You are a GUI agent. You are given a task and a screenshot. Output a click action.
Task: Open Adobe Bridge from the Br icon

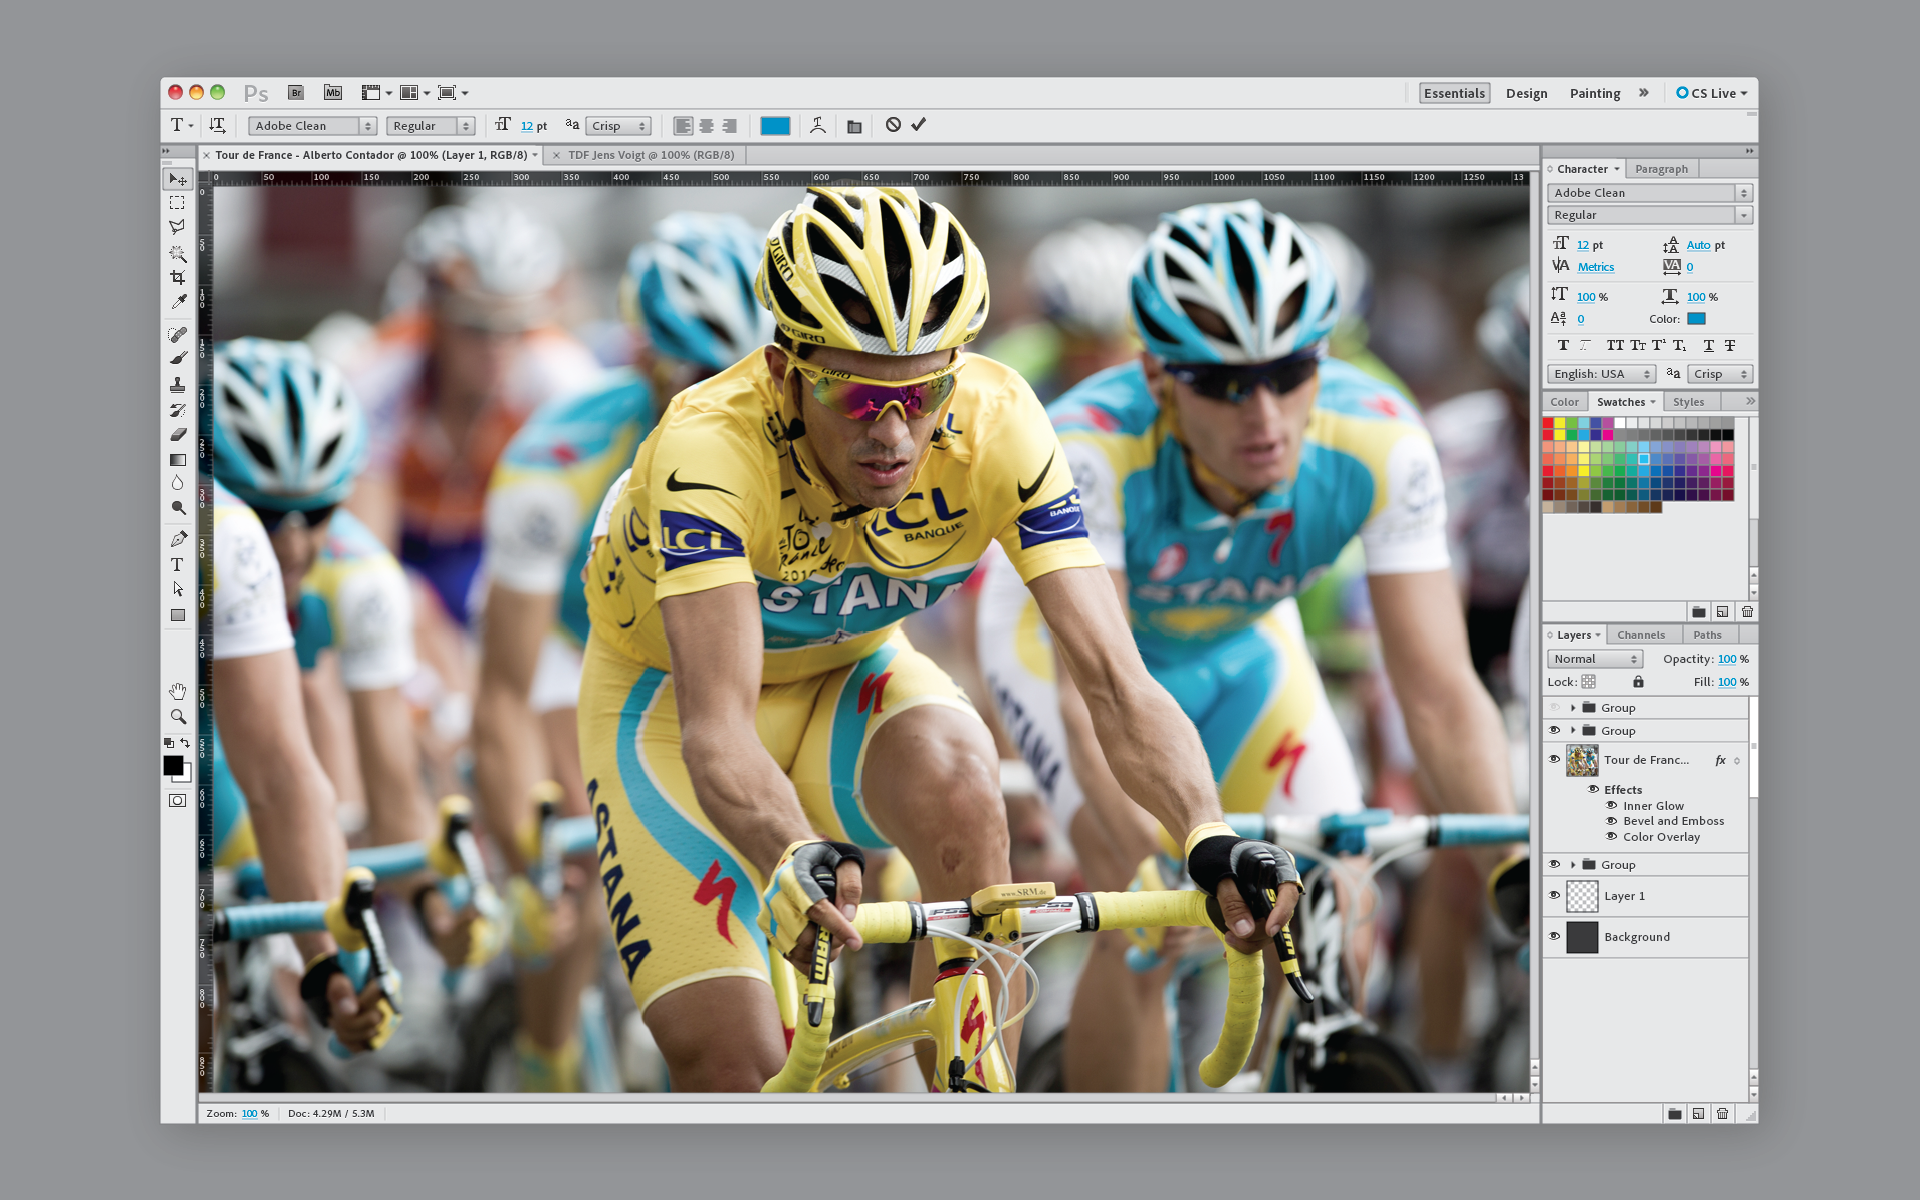coord(296,93)
